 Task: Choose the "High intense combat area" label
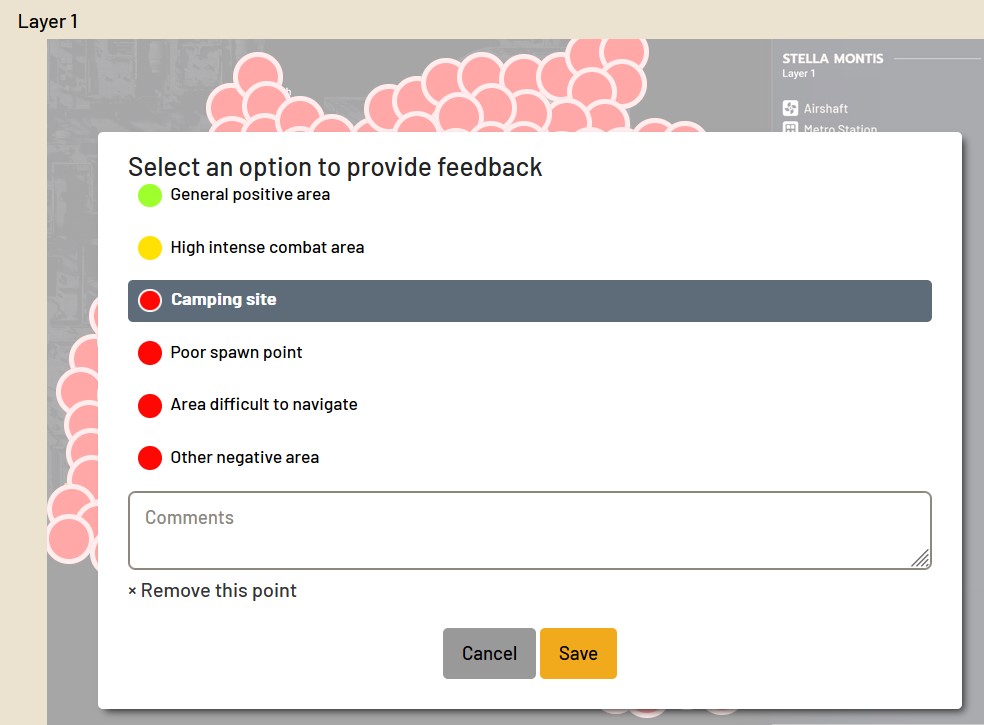[x=267, y=247]
